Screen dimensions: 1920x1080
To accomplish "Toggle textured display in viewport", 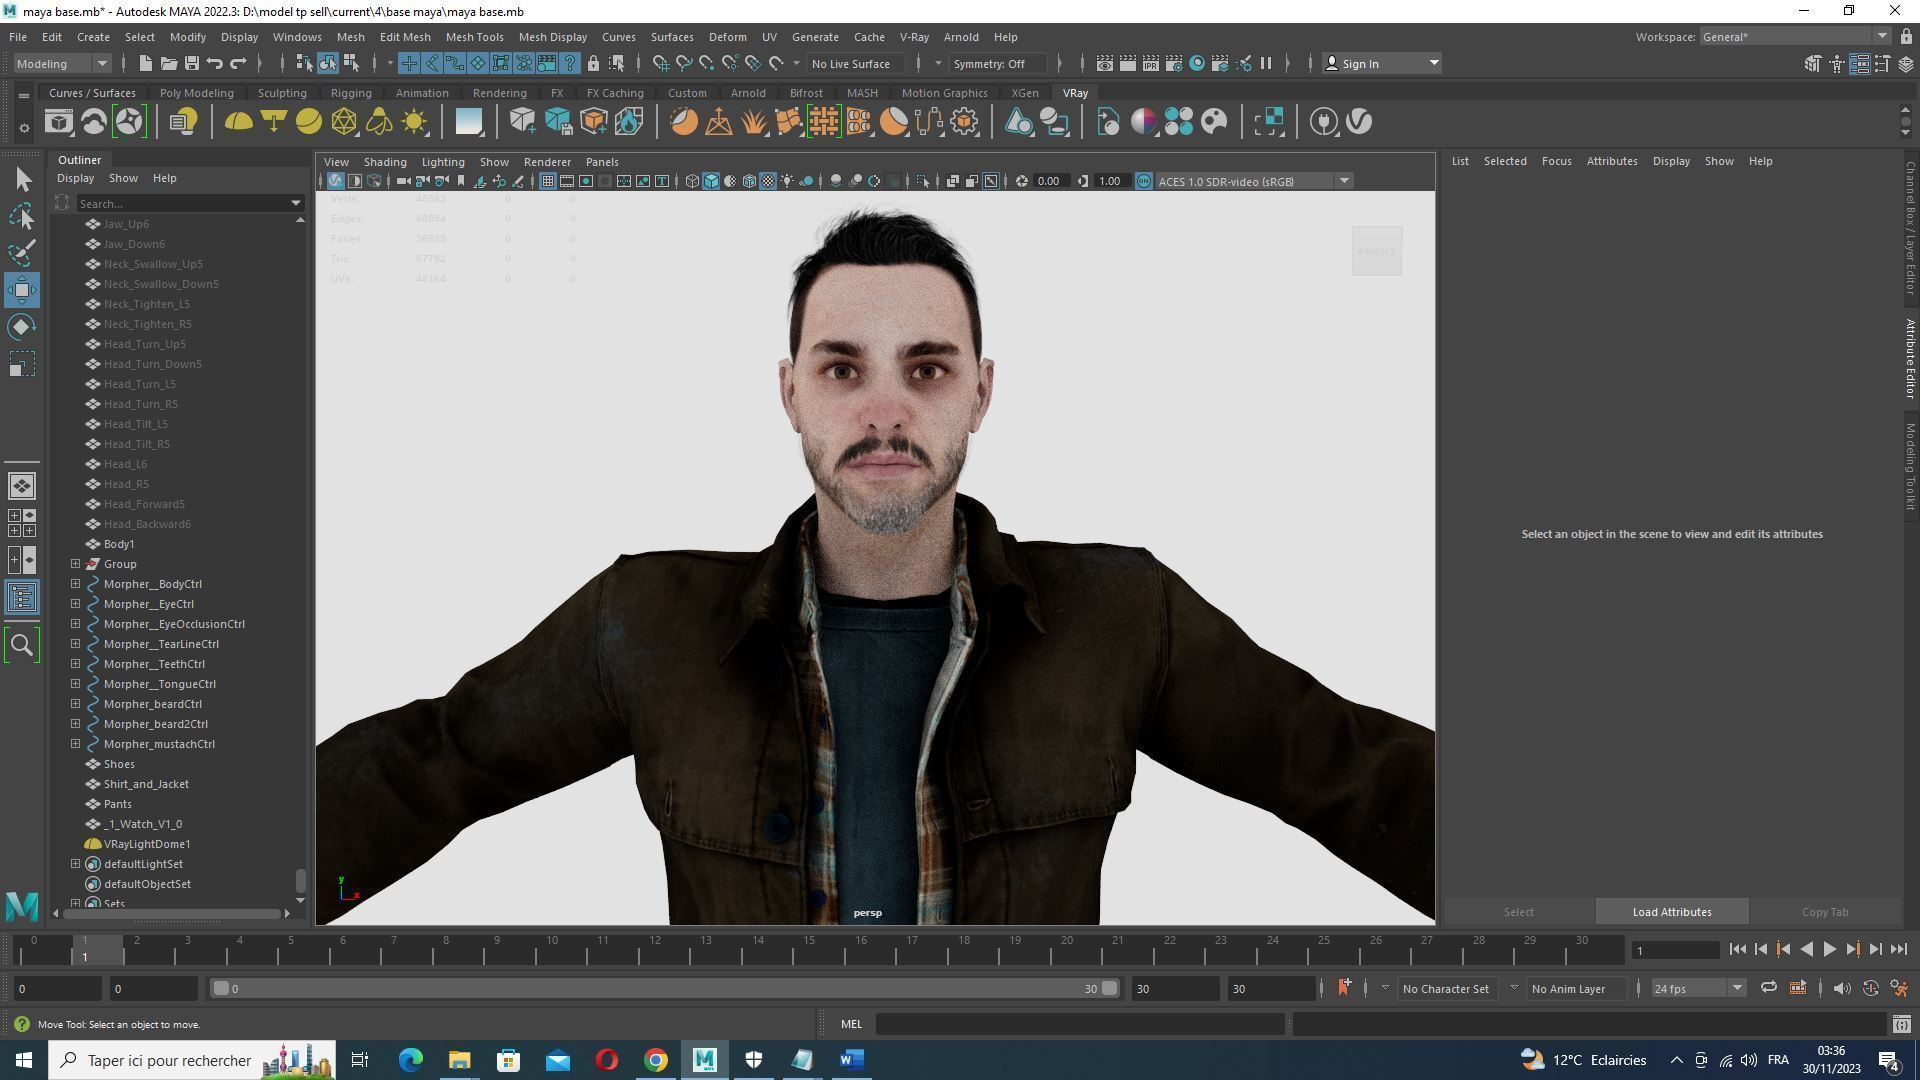I will [768, 182].
